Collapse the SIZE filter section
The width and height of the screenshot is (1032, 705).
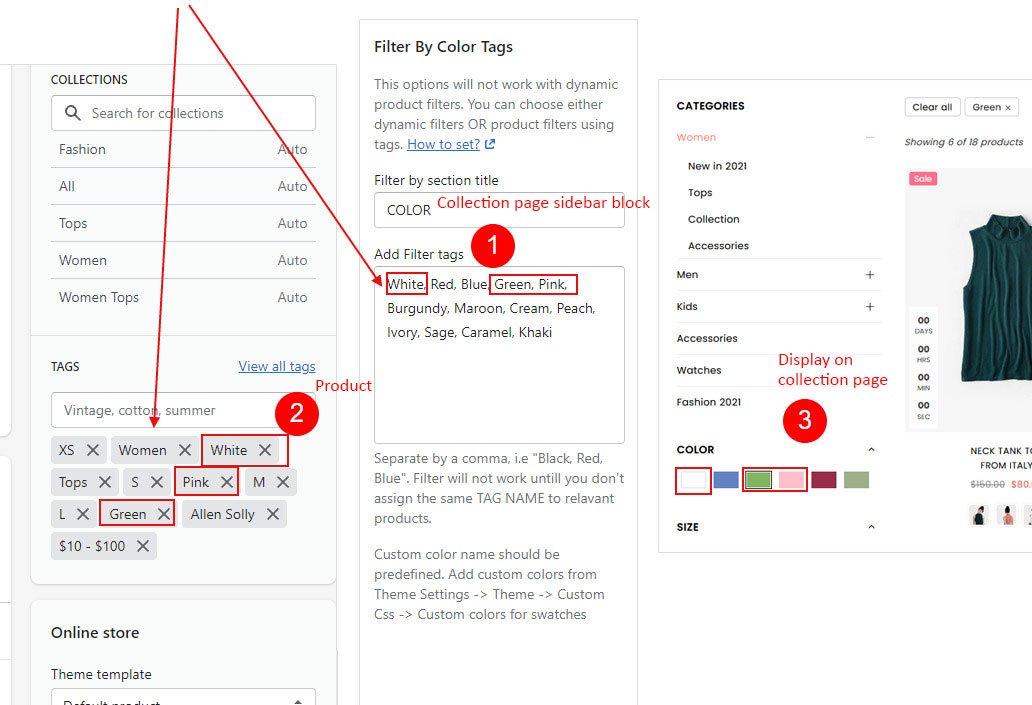click(871, 527)
